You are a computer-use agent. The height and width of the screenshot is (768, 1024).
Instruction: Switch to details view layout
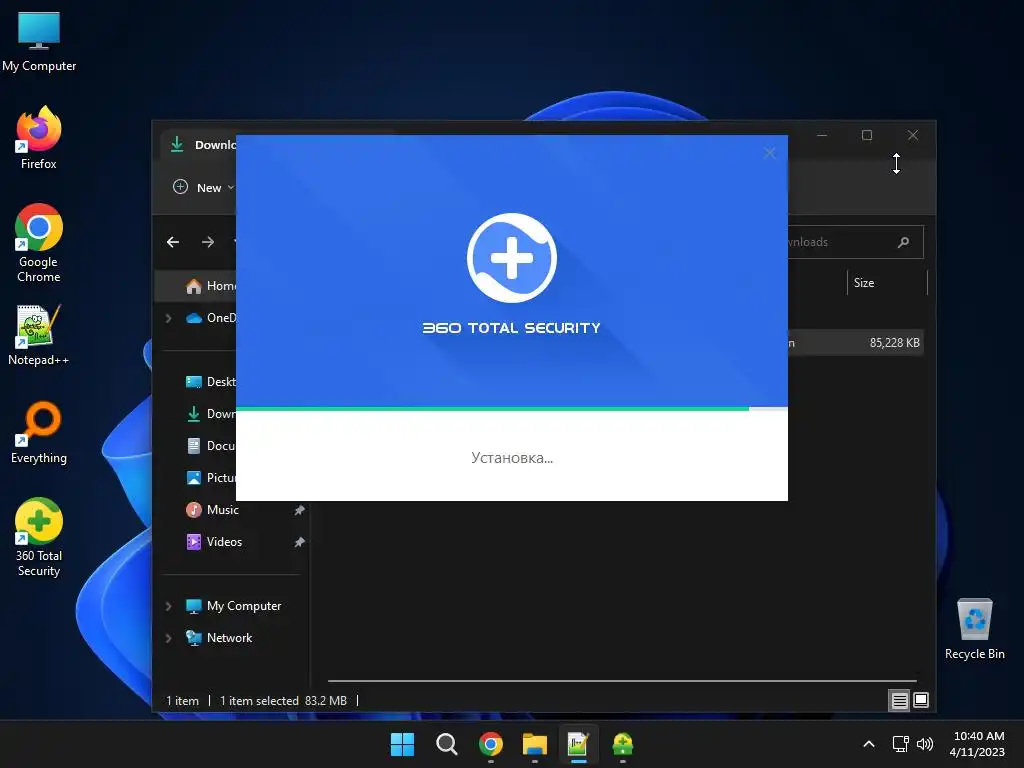pos(899,701)
